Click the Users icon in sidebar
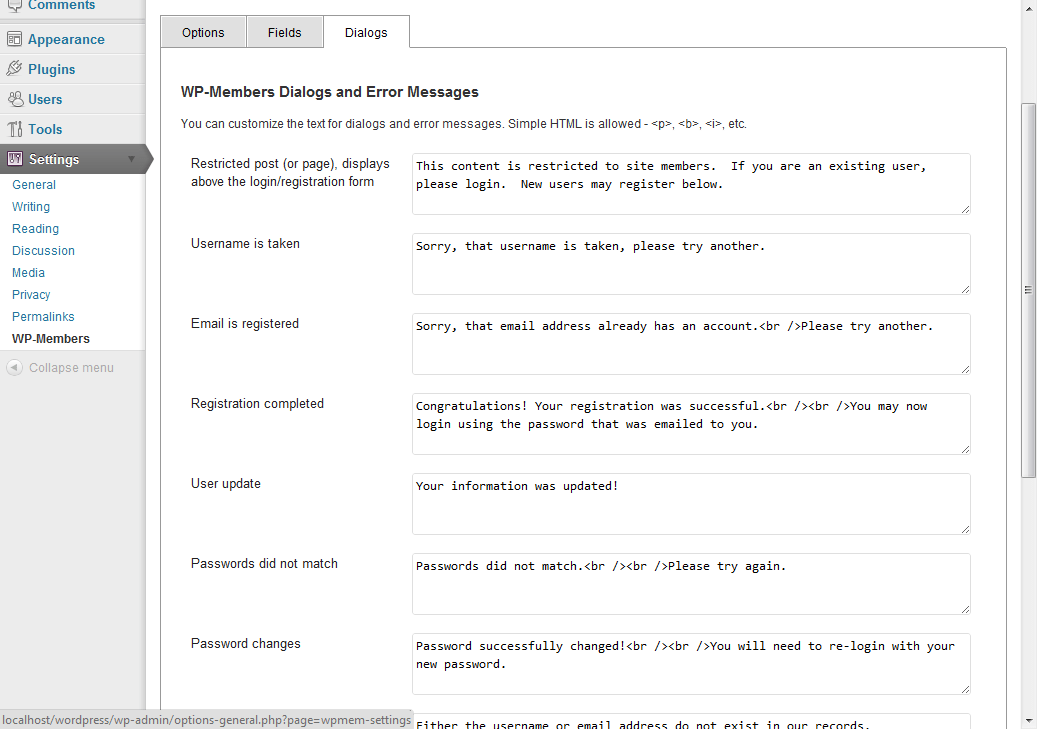The image size is (1037, 729). coord(15,99)
